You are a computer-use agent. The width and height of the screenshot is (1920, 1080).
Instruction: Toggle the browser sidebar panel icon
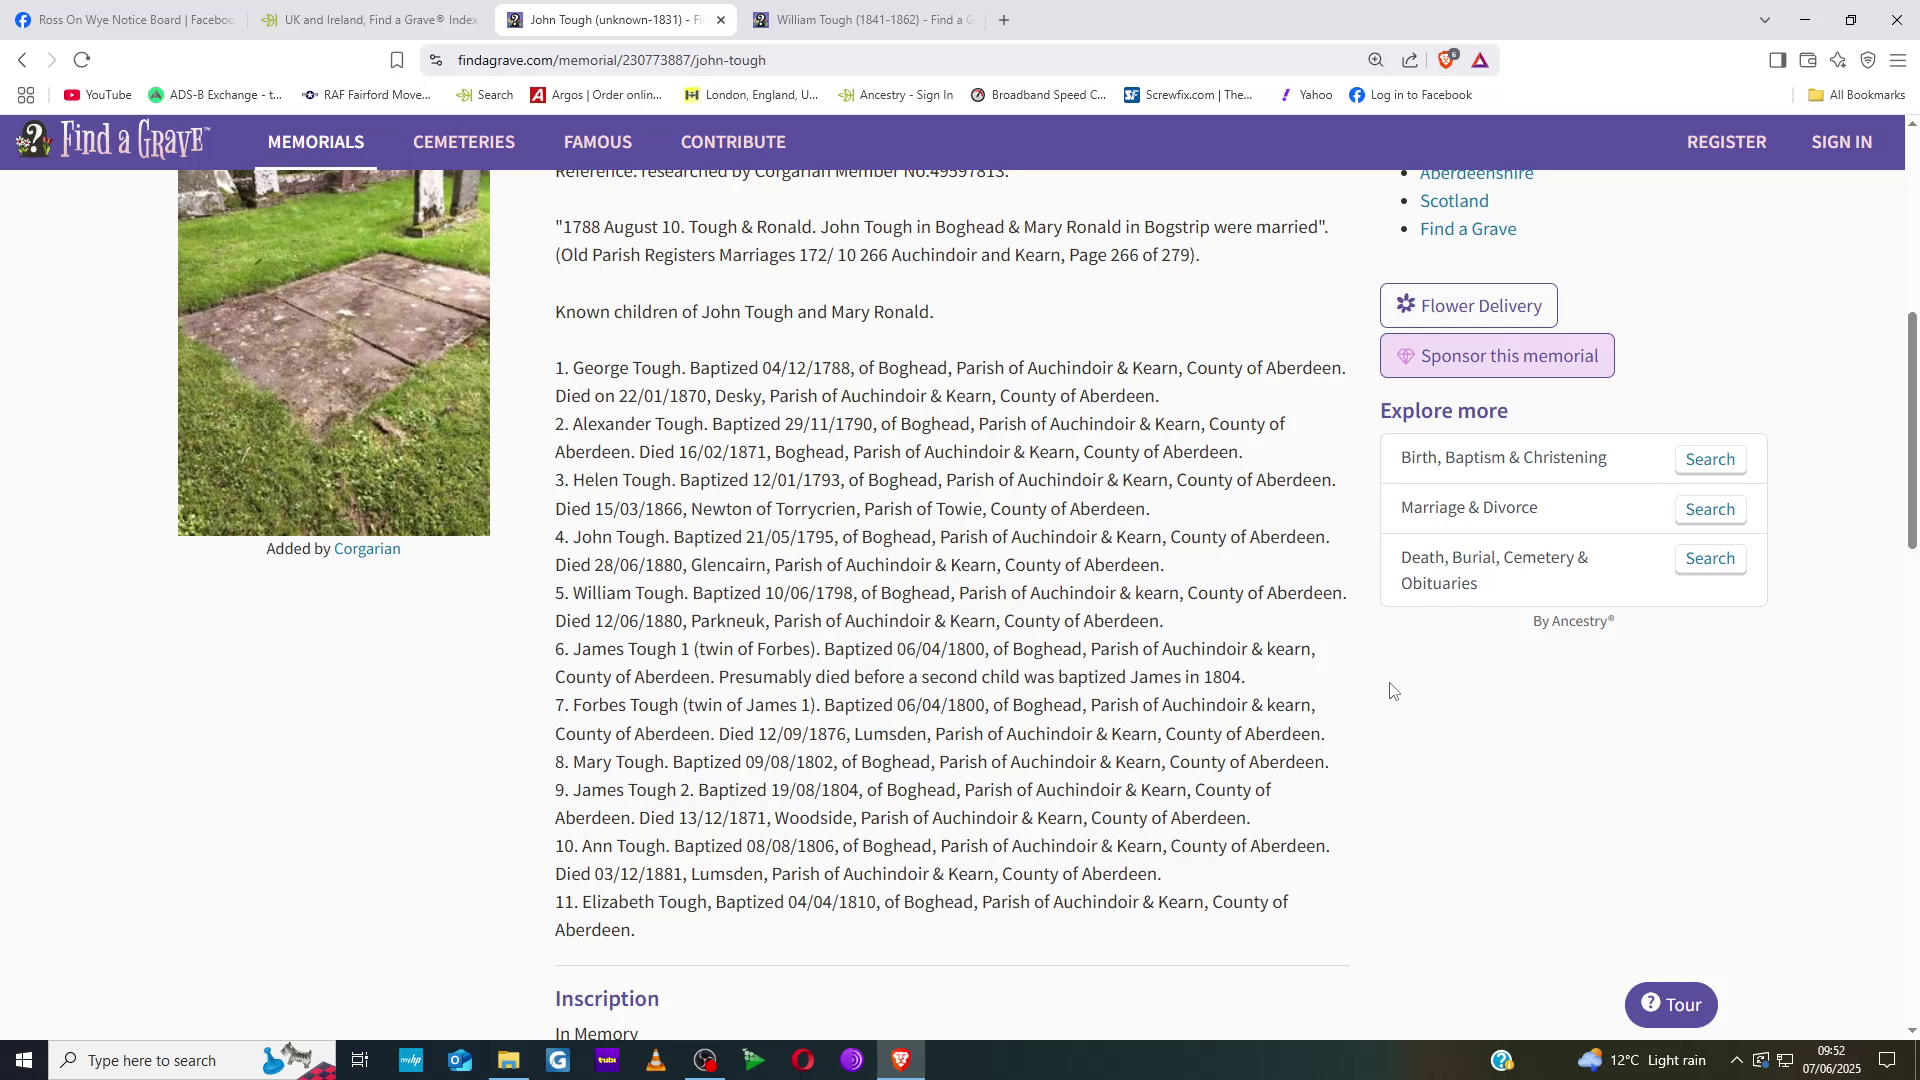coord(1777,60)
